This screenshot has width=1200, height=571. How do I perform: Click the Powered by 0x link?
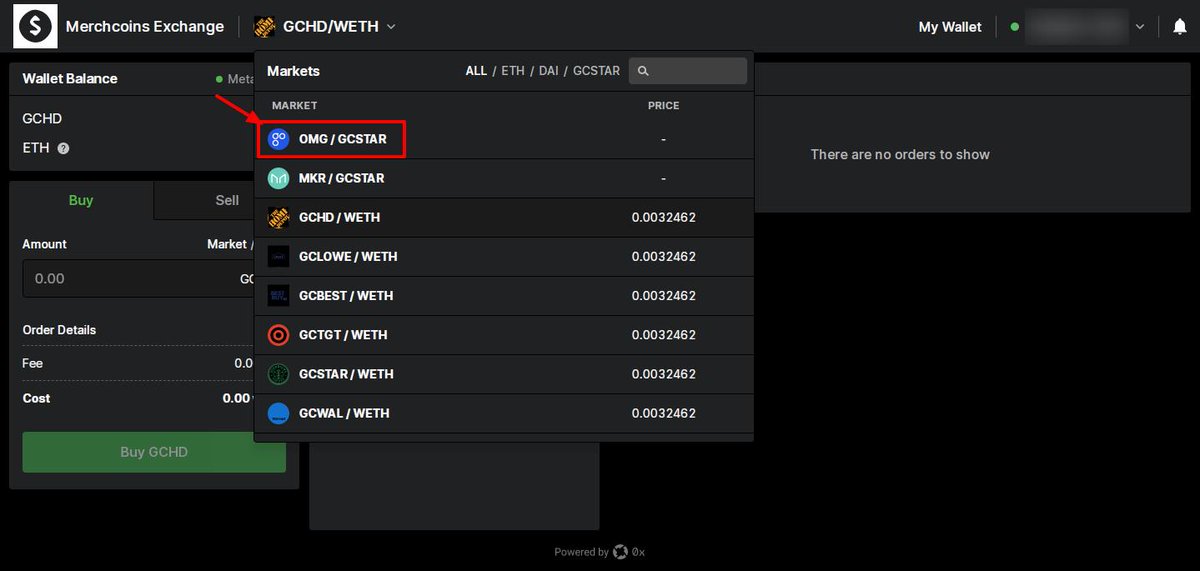pyautogui.click(x=600, y=552)
